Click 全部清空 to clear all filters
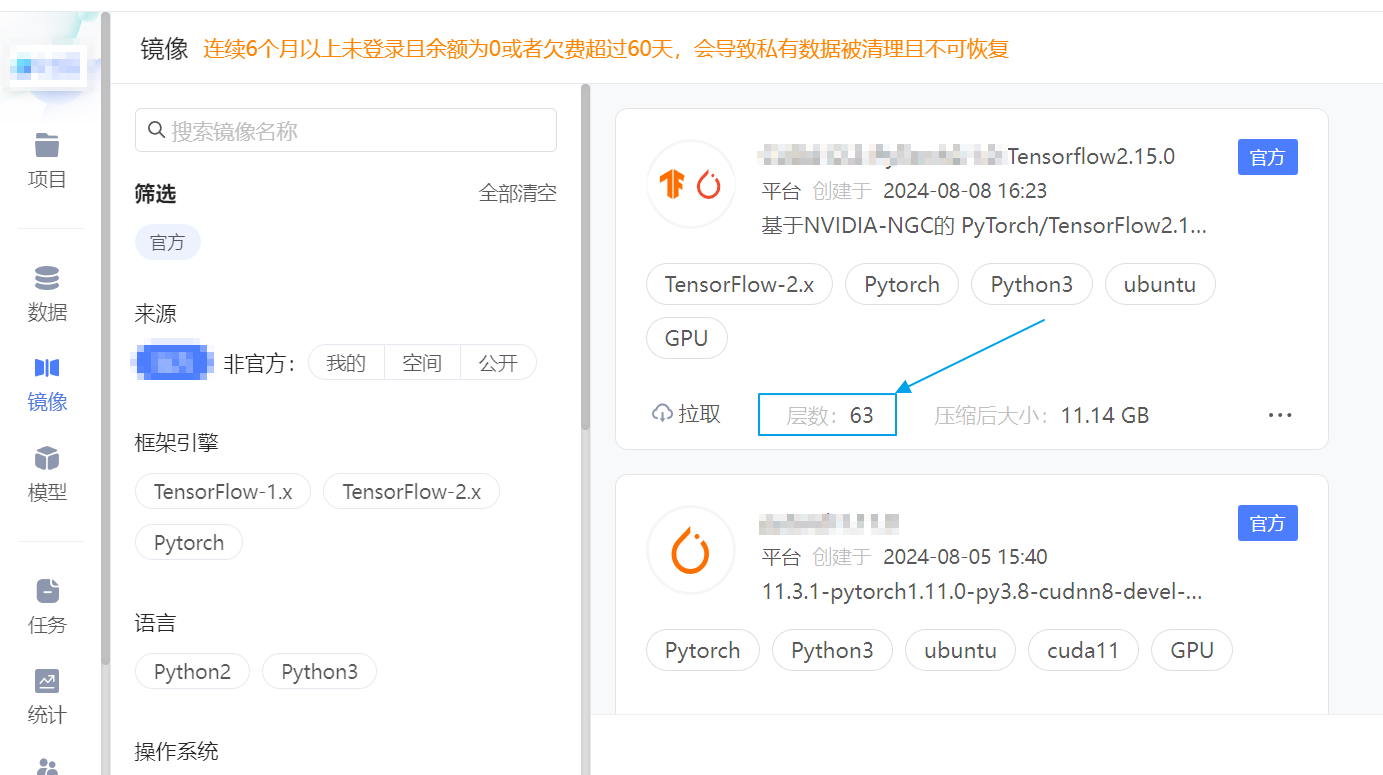 coord(517,194)
